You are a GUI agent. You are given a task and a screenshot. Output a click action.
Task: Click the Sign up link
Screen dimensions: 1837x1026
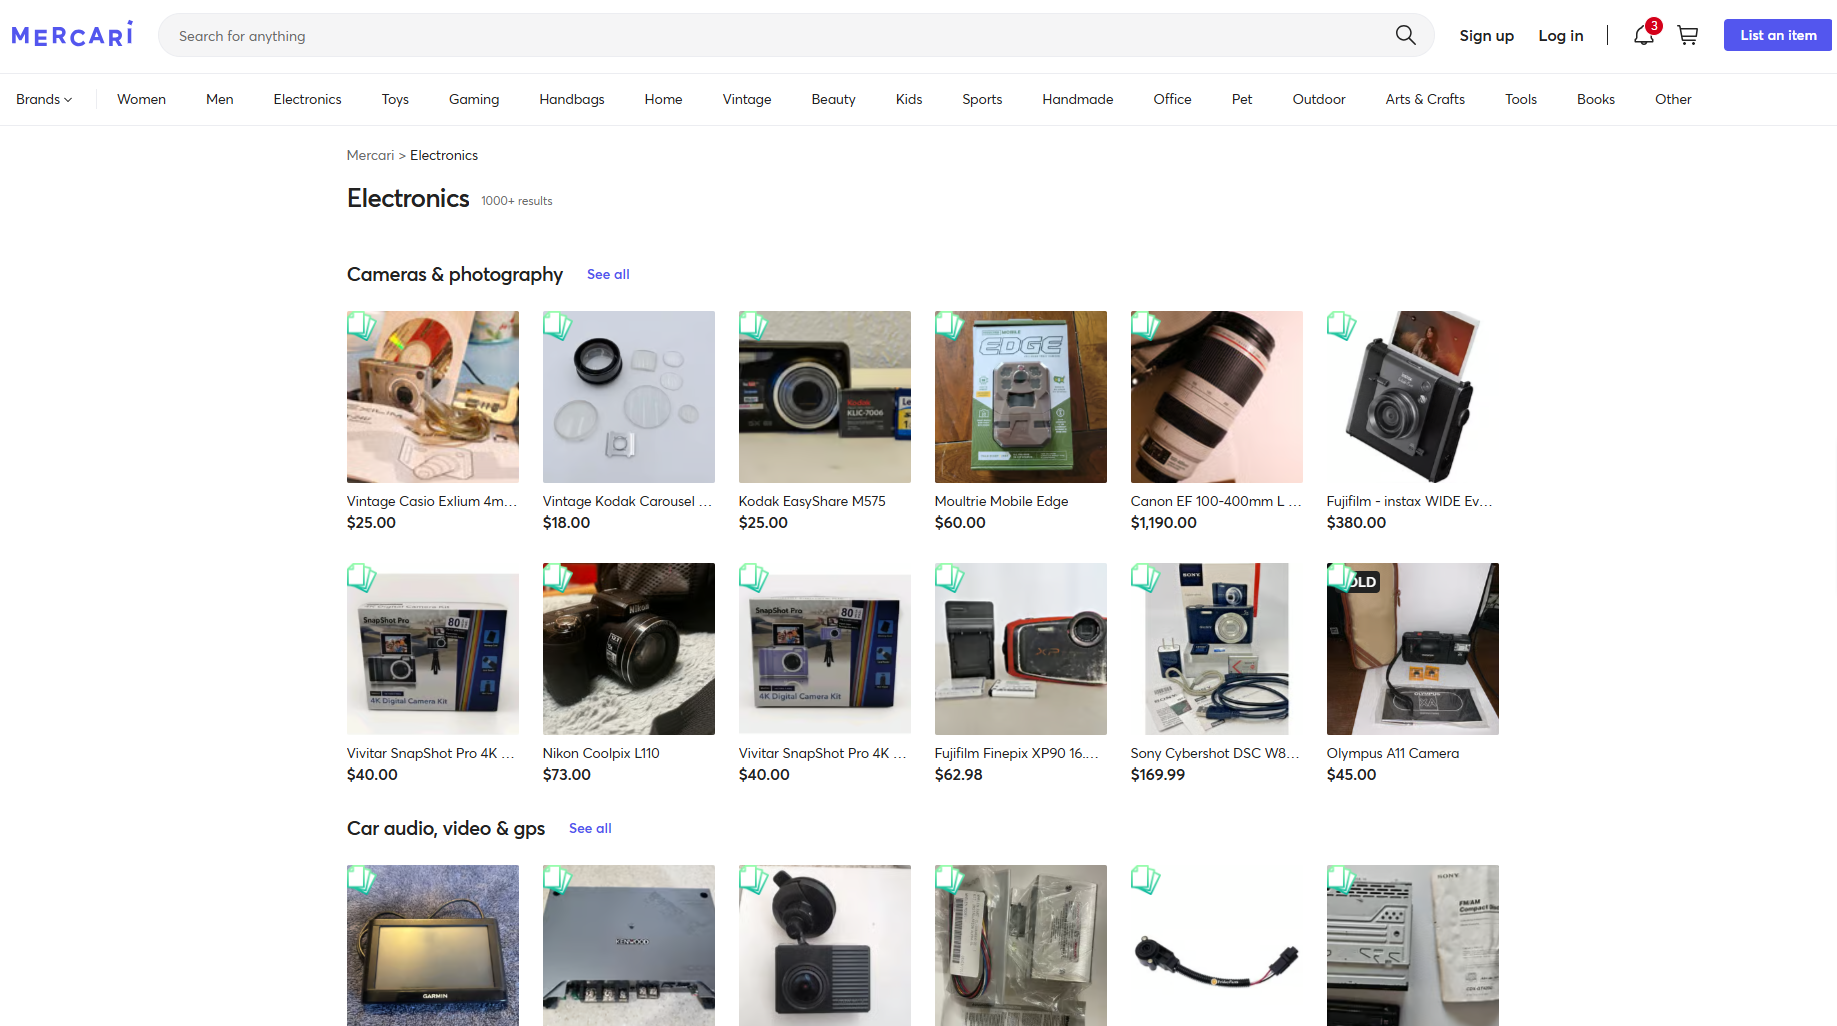pos(1486,35)
